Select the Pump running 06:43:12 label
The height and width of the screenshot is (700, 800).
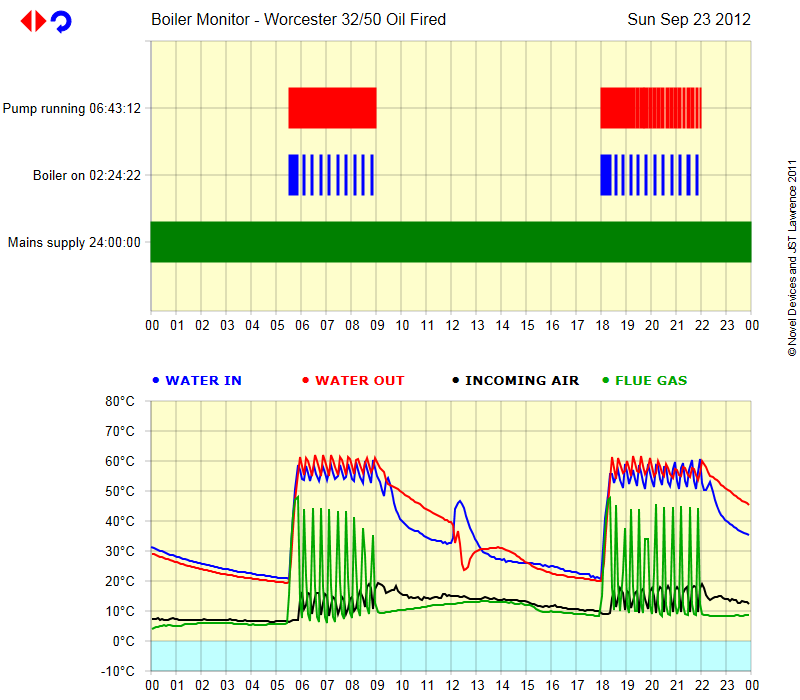point(71,108)
